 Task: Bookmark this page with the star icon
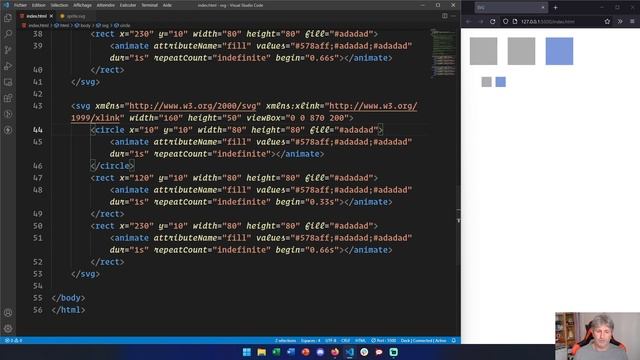pyautogui.click(x=607, y=21)
